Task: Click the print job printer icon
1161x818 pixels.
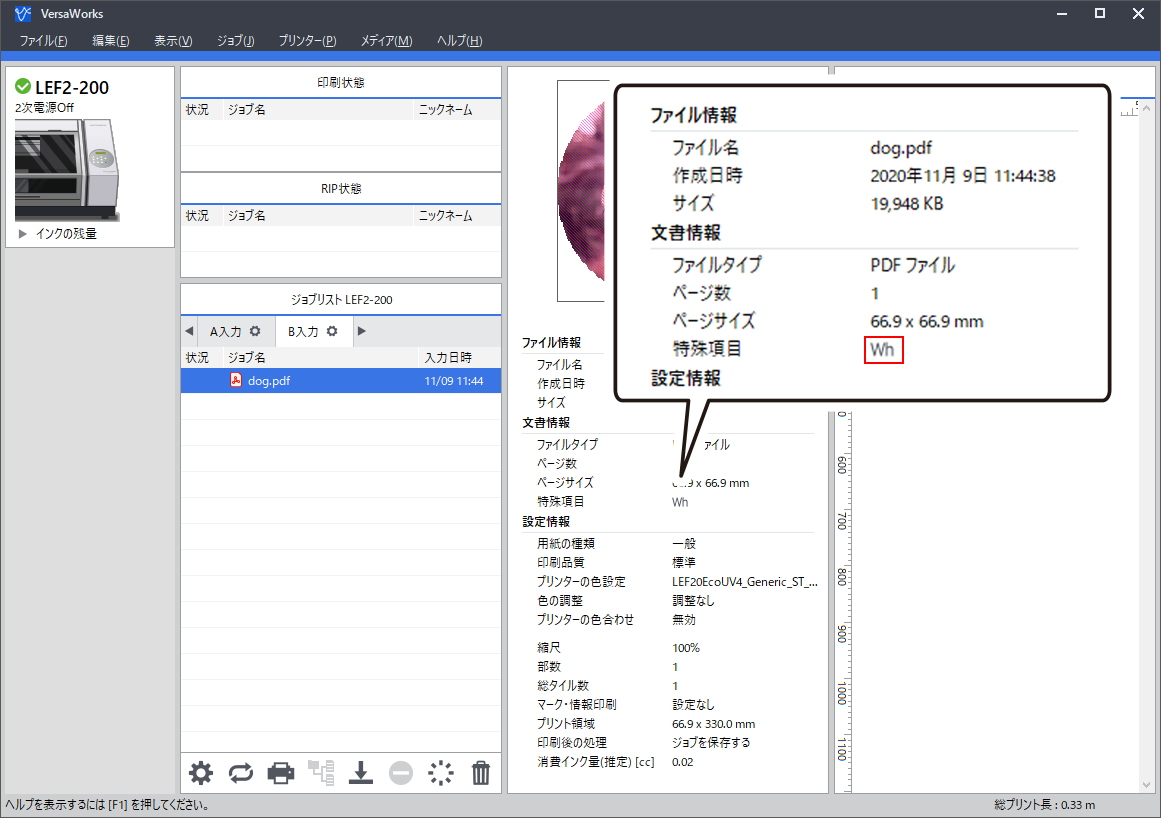Action: coord(281,773)
